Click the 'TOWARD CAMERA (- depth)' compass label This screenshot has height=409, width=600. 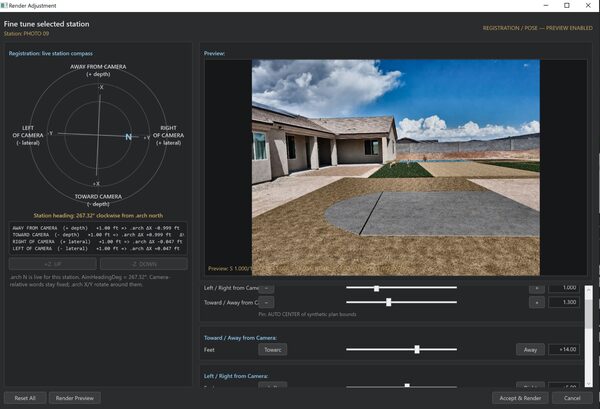tap(98, 200)
